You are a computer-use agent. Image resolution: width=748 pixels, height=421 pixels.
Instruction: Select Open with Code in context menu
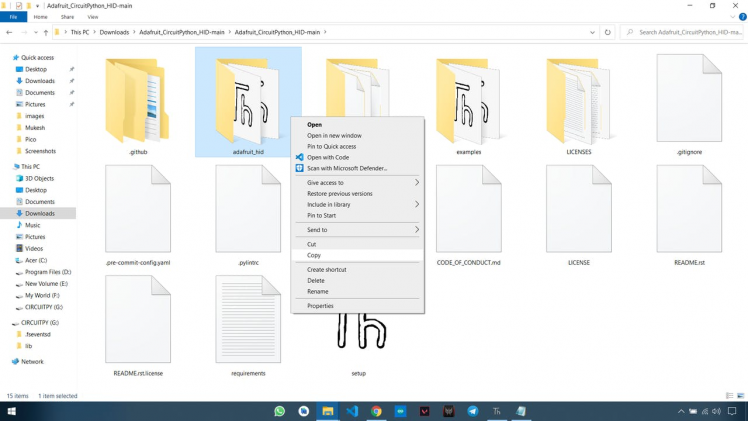point(328,157)
